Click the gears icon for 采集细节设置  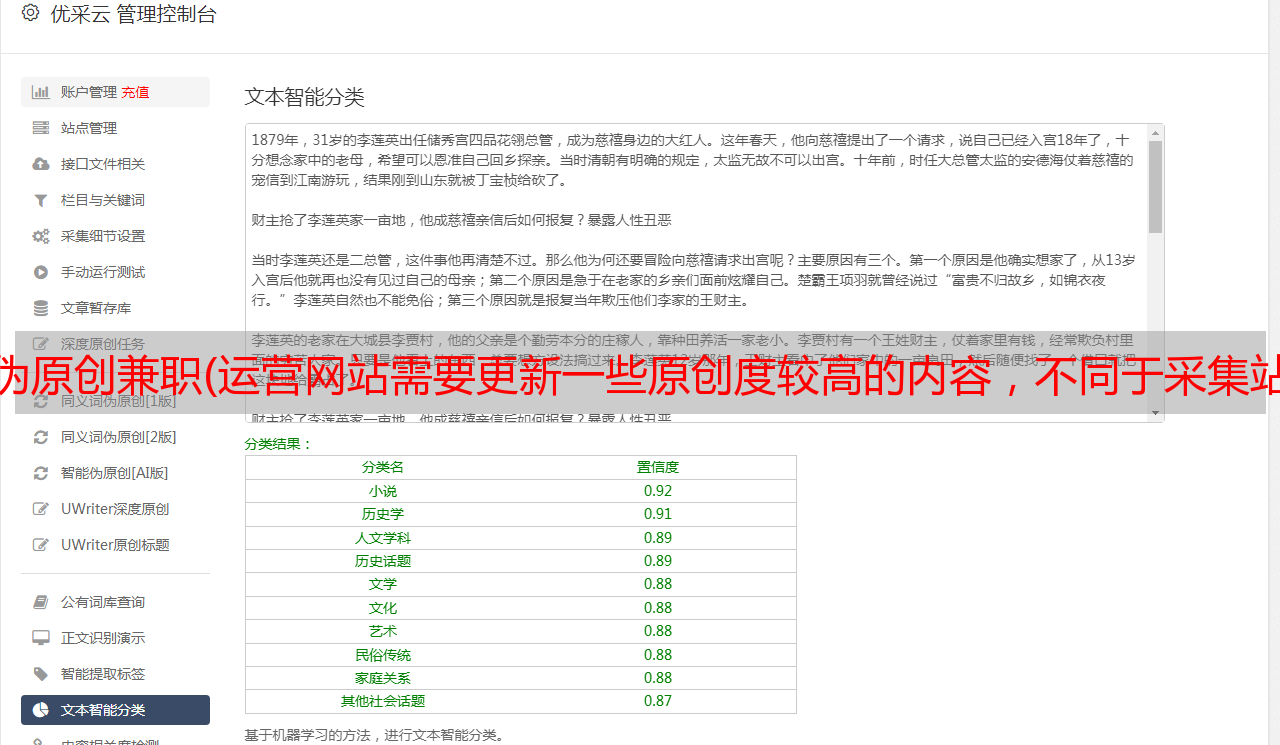[41, 236]
